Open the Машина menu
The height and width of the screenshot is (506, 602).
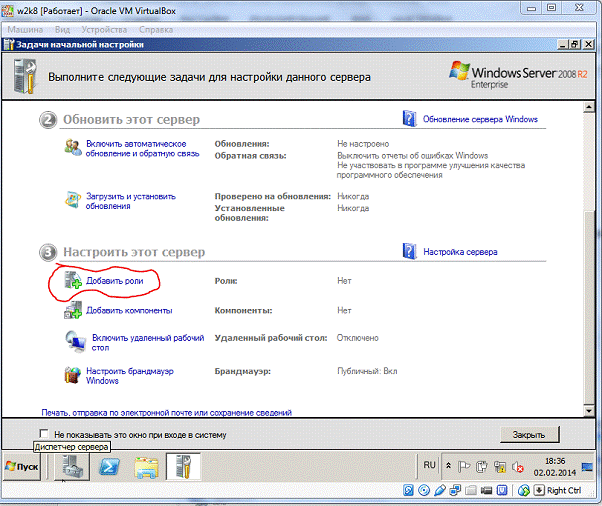25,30
